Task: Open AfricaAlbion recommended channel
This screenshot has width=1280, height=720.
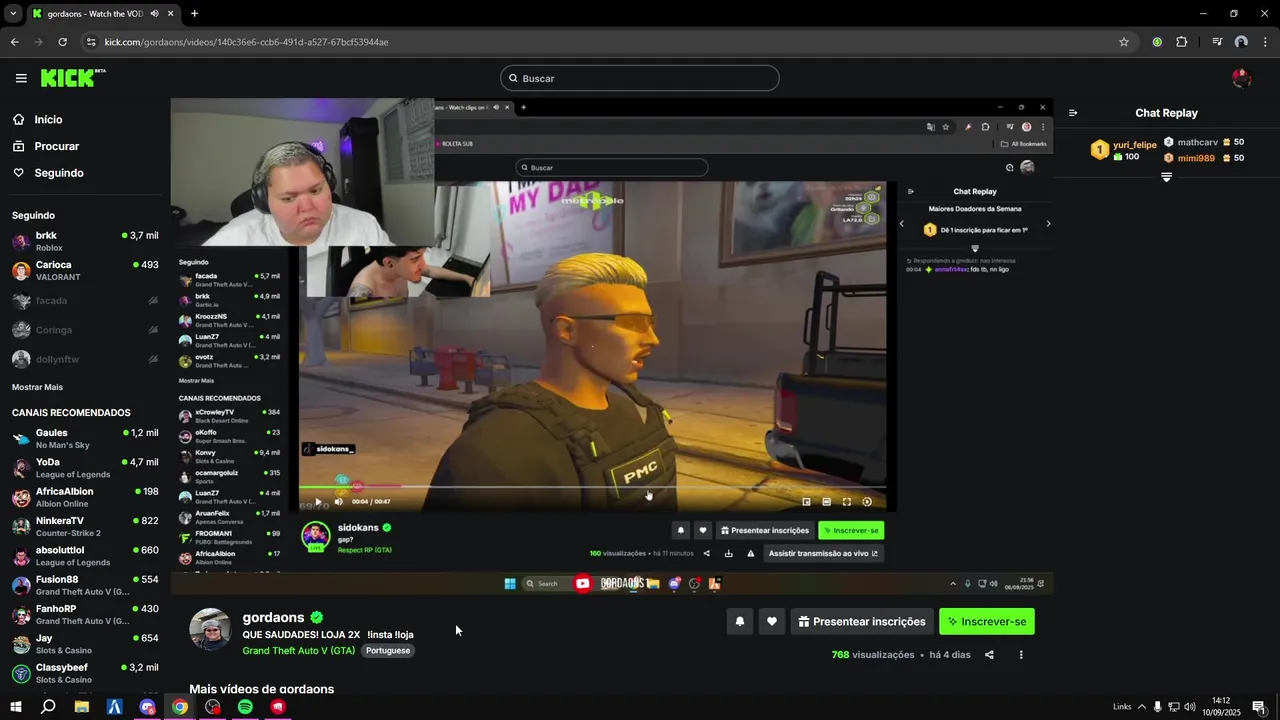Action: [85, 497]
